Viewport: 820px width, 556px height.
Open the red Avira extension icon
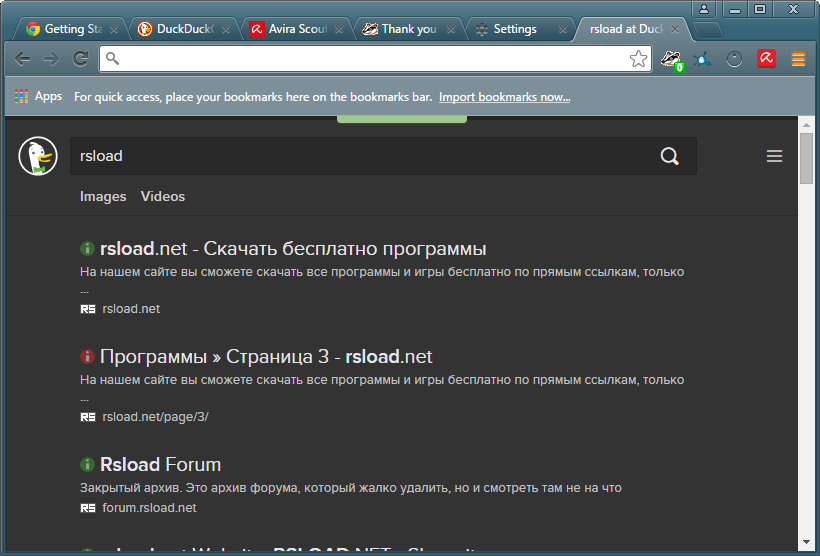766,59
